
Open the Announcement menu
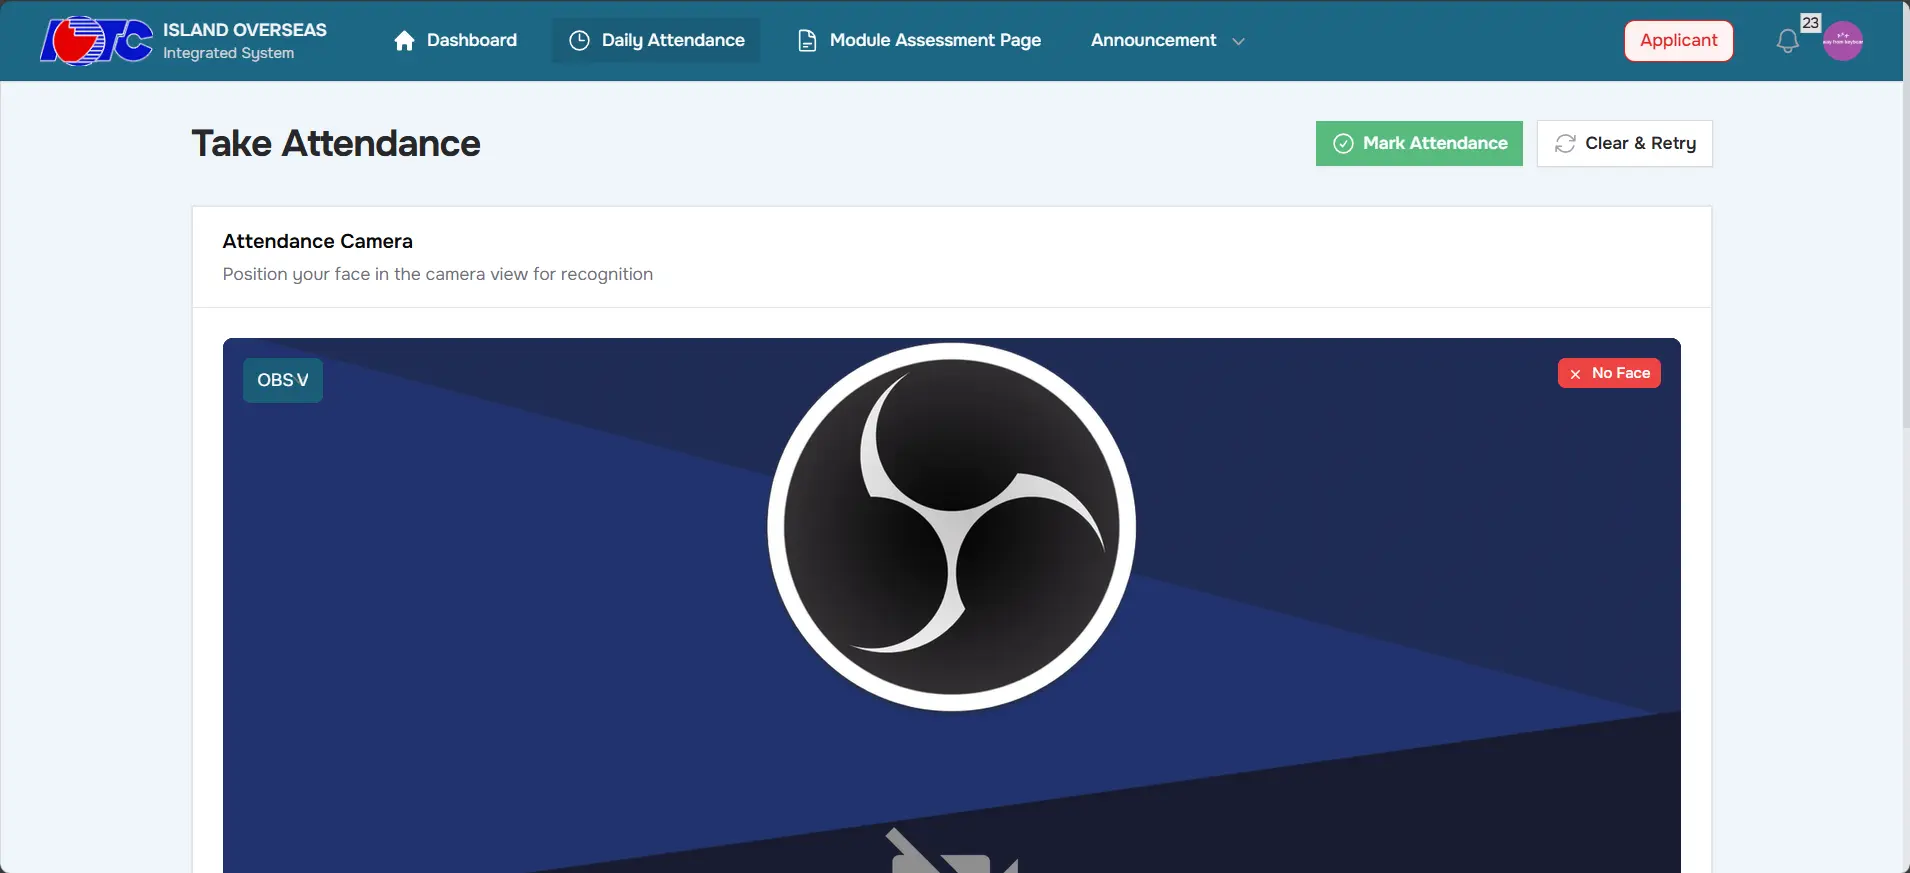[1153, 41]
